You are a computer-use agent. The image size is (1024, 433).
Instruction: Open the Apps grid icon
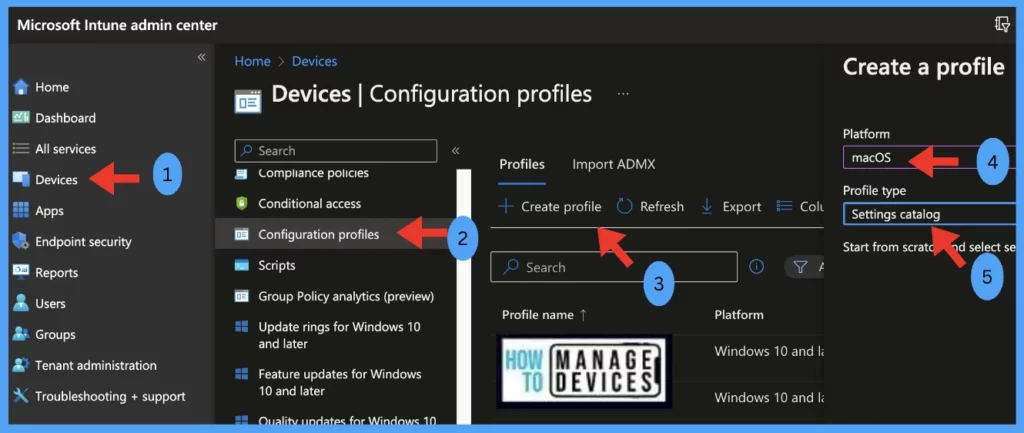[21, 210]
